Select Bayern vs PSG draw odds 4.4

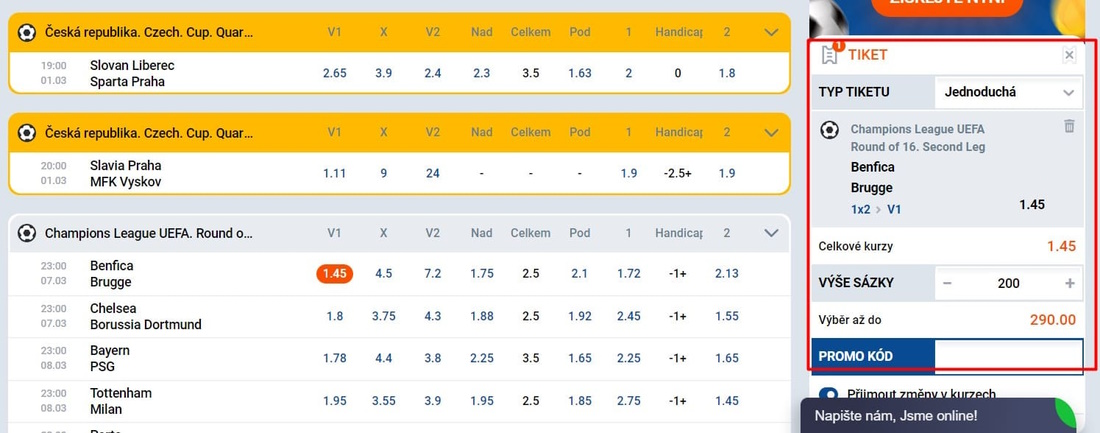(x=384, y=359)
